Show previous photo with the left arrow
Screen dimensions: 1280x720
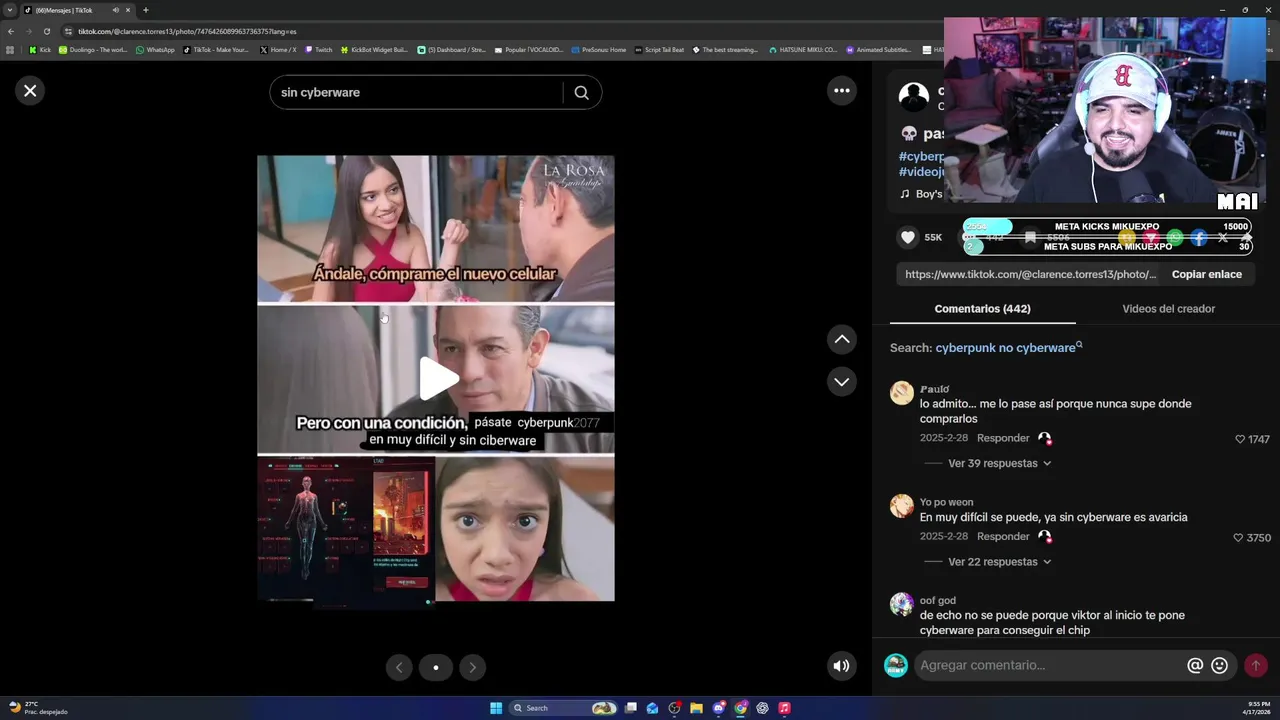click(398, 667)
